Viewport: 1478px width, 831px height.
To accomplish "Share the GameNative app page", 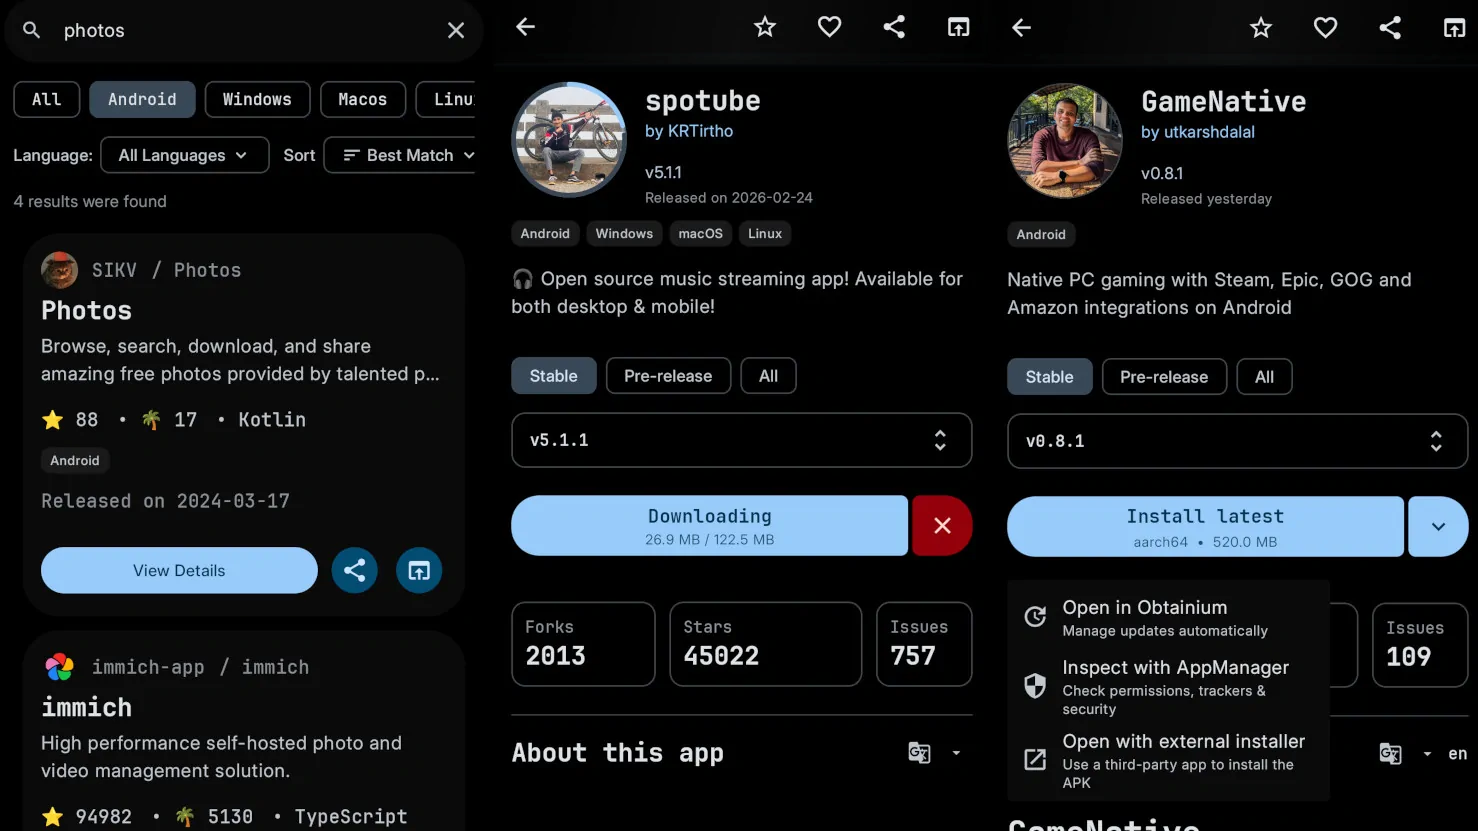I will pos(1390,28).
